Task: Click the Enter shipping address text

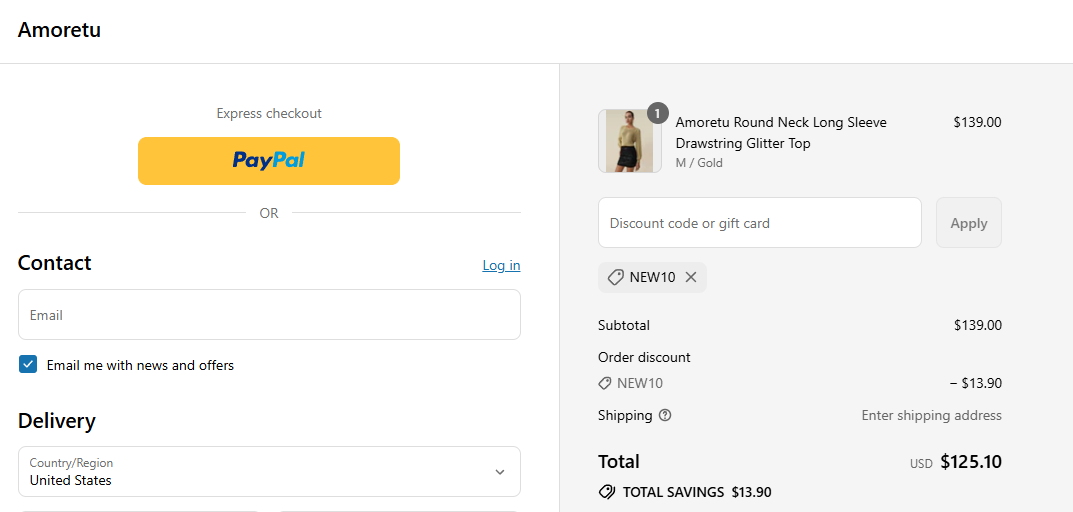Action: (x=931, y=415)
